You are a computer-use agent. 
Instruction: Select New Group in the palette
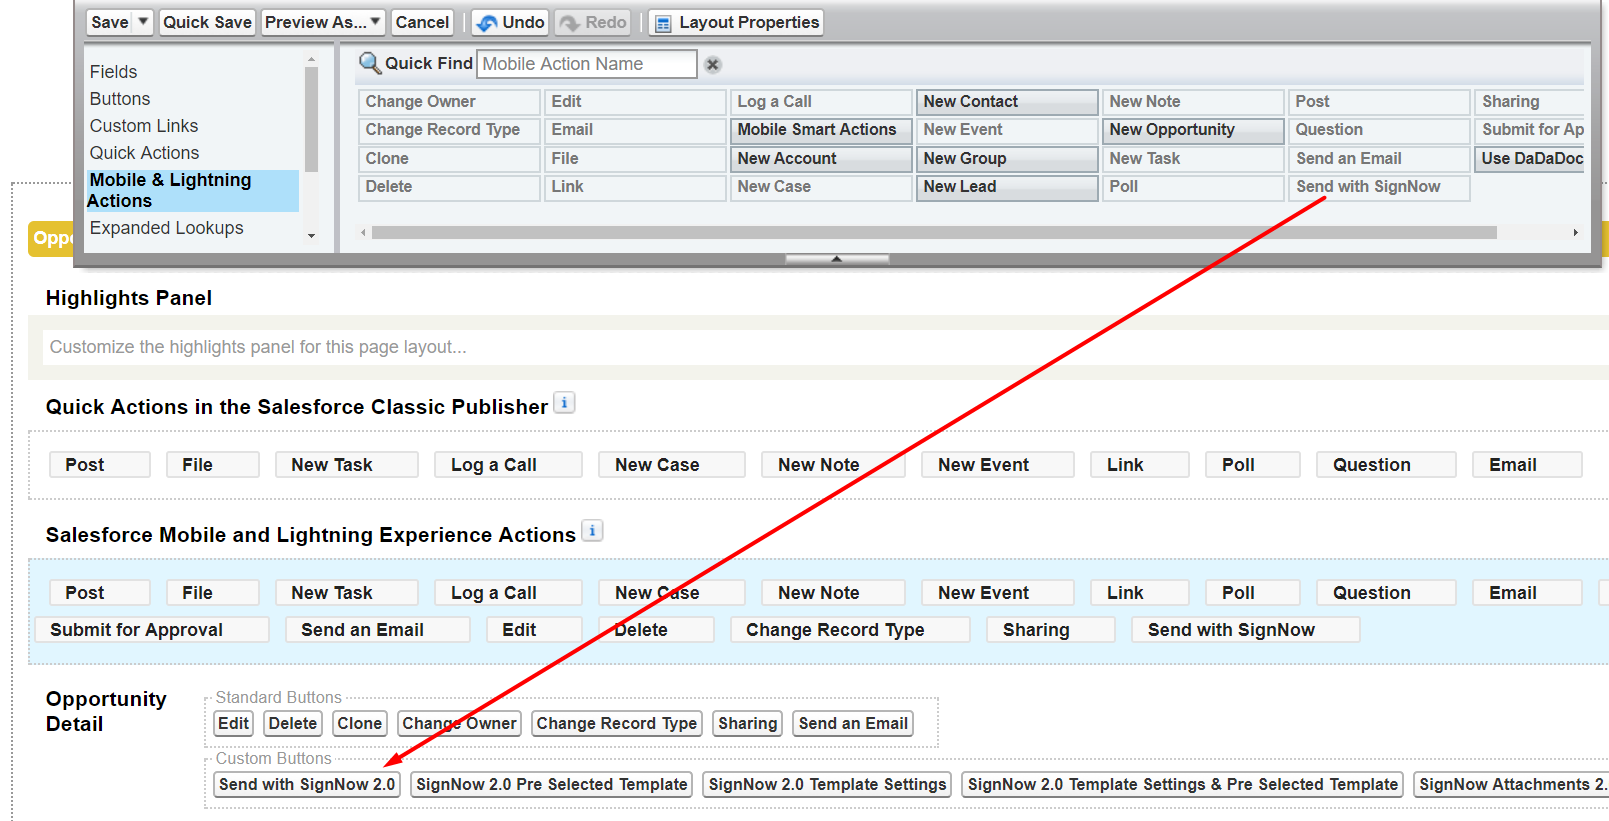[1007, 159]
